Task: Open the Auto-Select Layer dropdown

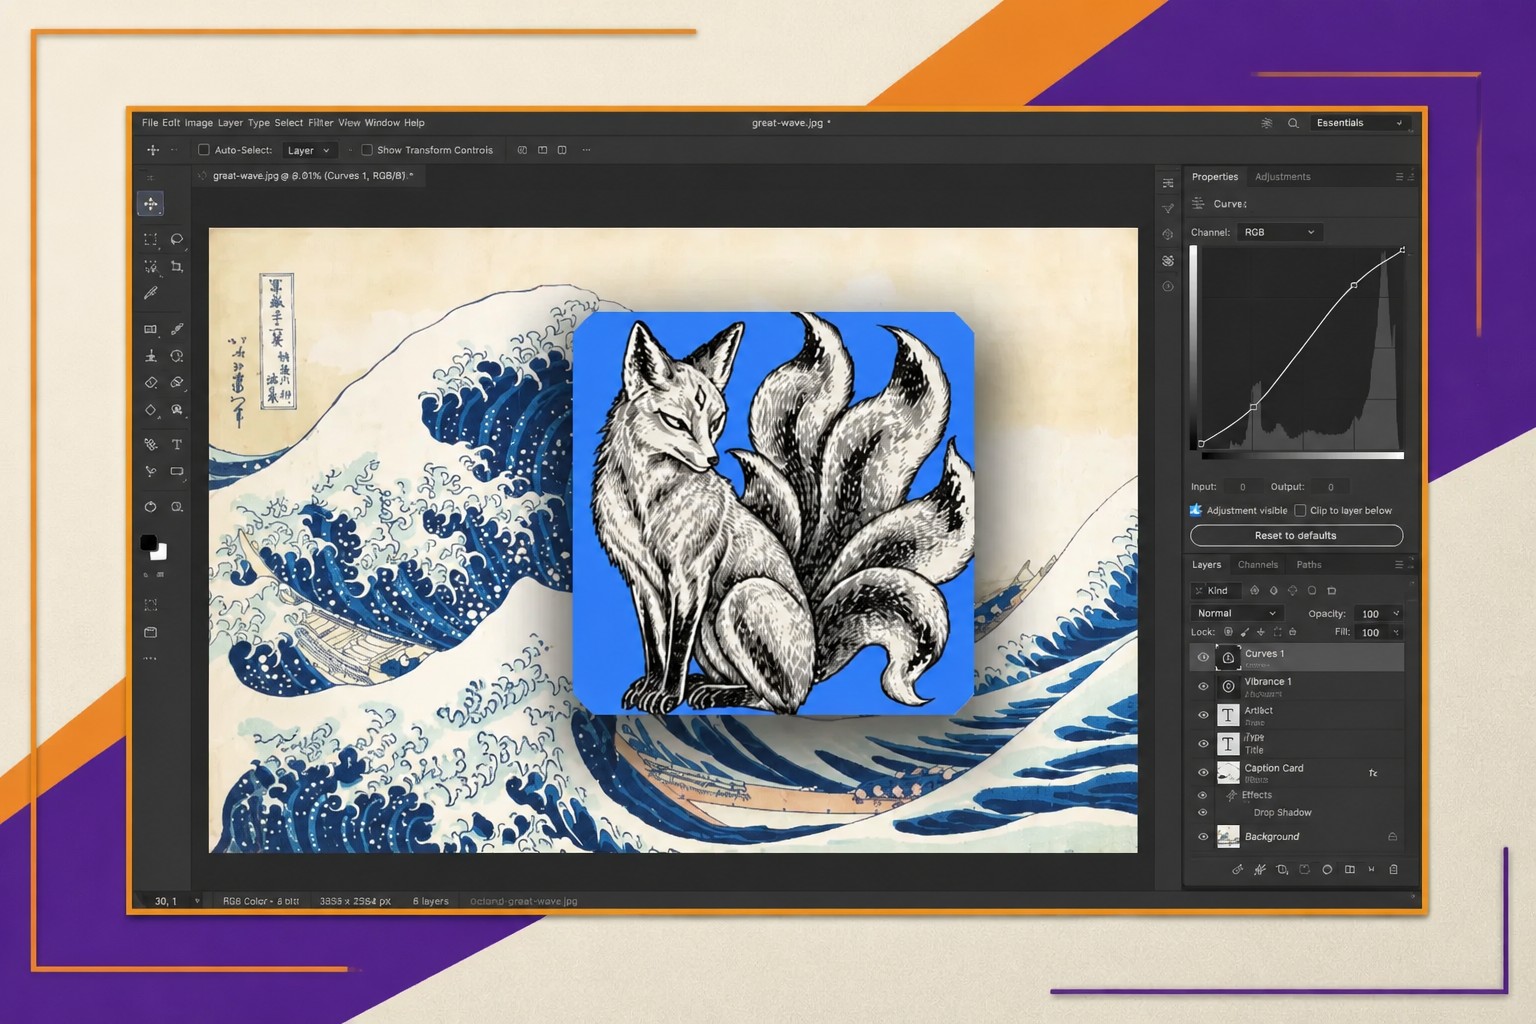Action: (x=308, y=150)
